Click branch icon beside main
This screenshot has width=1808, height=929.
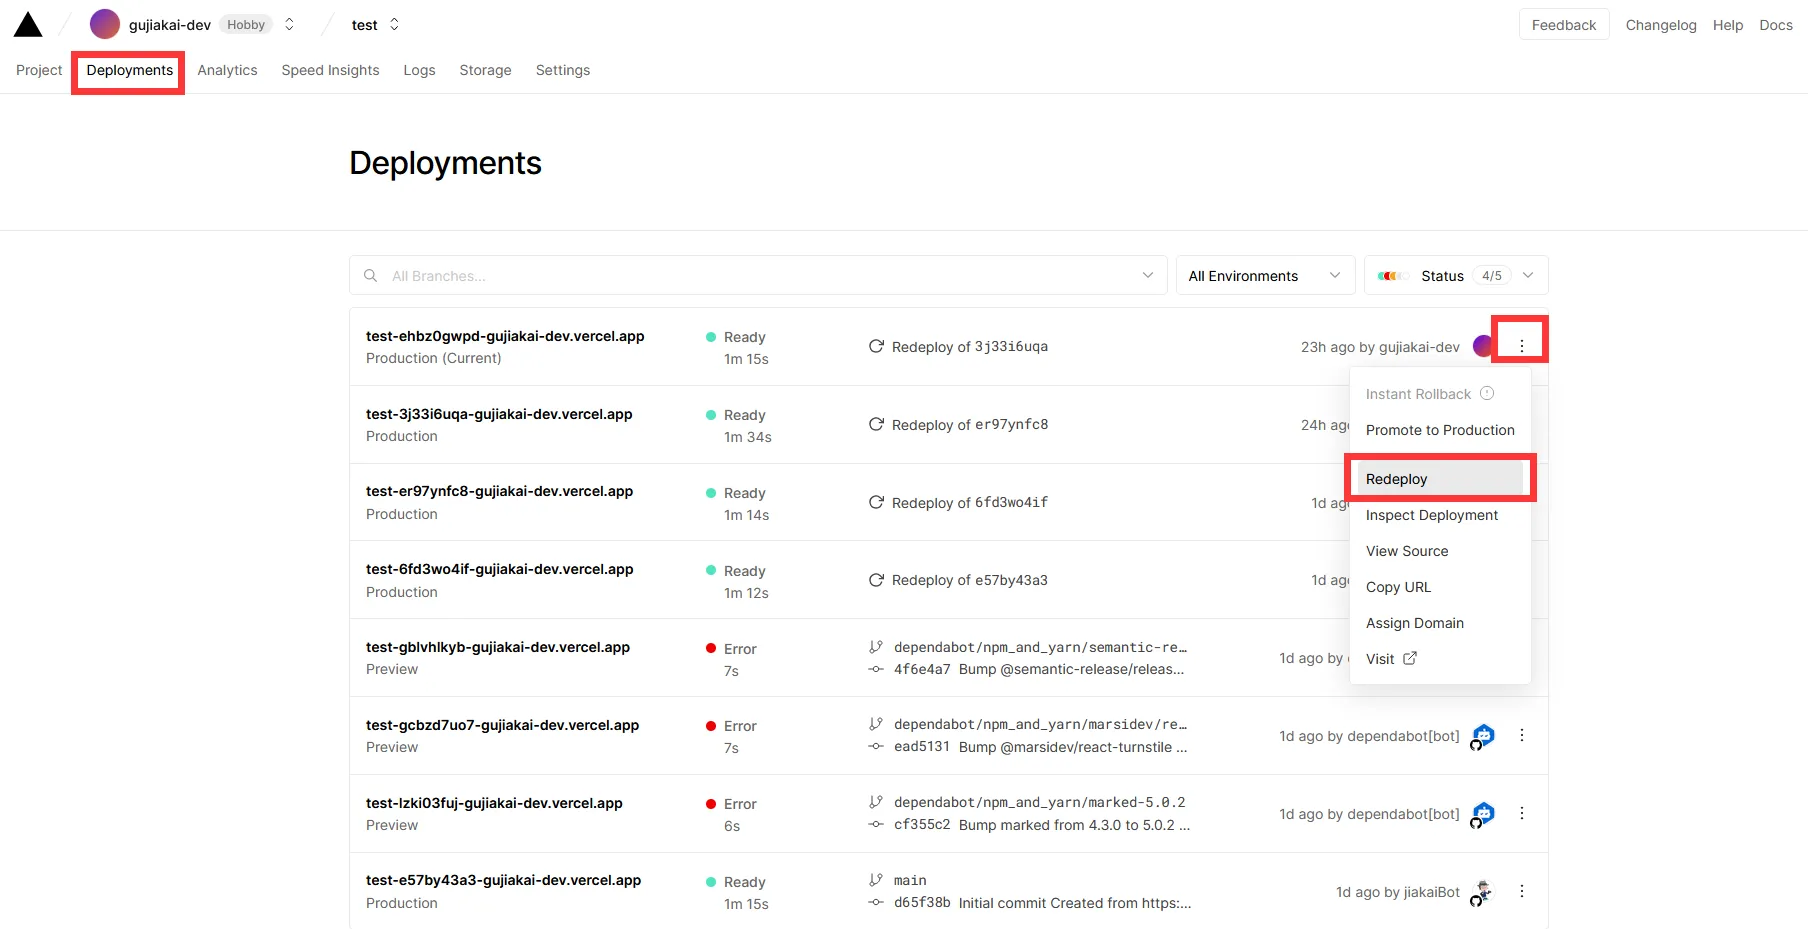click(876, 880)
